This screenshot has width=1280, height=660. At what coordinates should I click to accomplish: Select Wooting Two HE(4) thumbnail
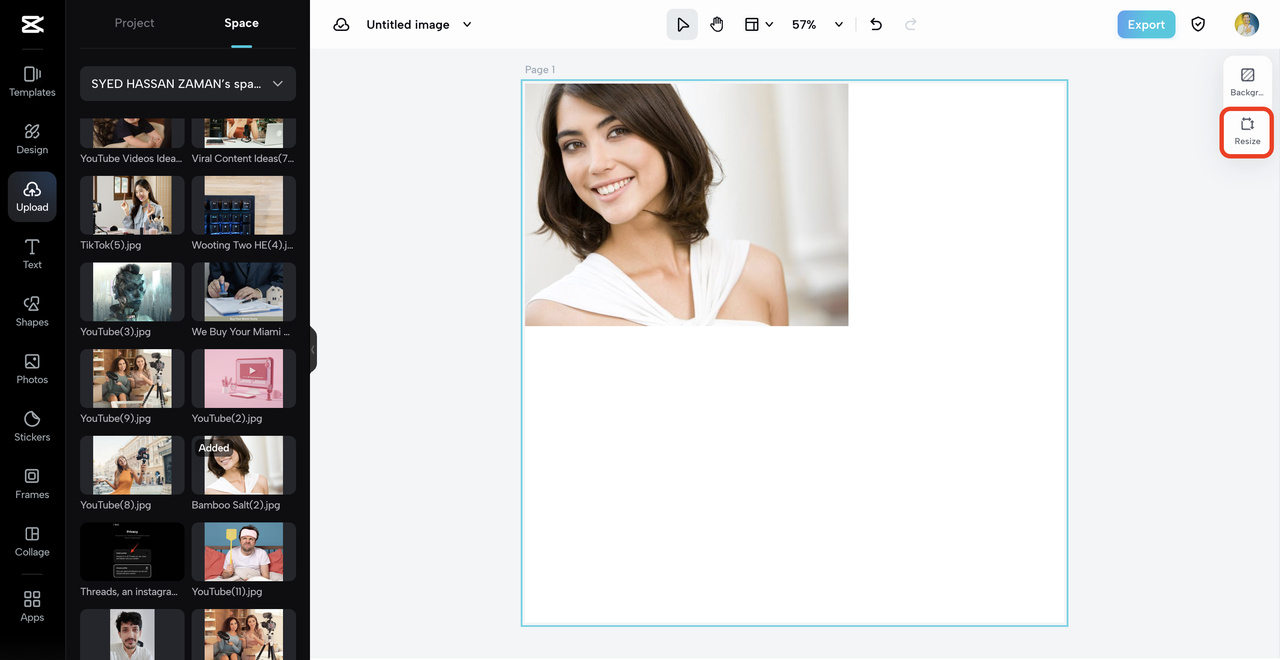pos(244,205)
